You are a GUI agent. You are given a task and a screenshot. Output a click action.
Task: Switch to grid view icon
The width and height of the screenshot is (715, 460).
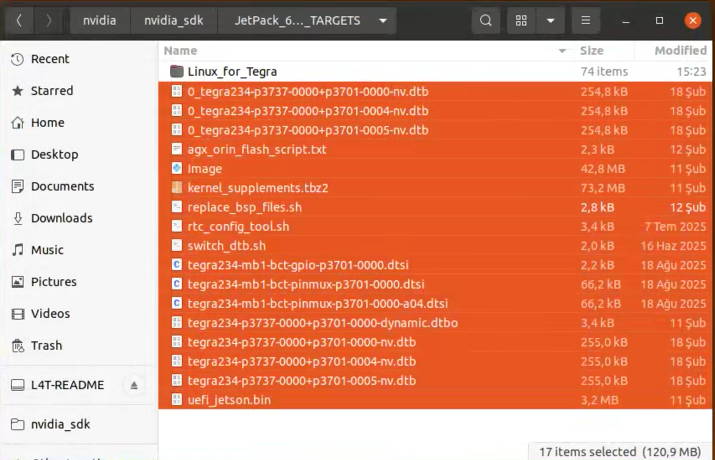tap(521, 21)
